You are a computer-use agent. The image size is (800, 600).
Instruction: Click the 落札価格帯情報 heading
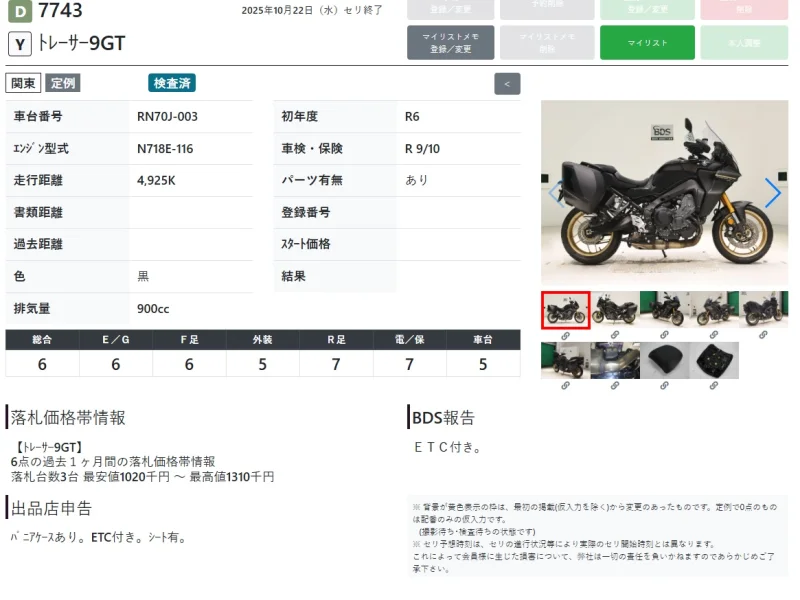click(x=68, y=418)
